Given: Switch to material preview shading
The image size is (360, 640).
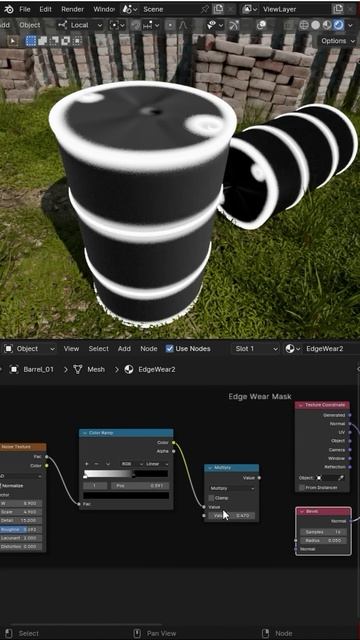Looking at the screenshot, I should (327, 25).
